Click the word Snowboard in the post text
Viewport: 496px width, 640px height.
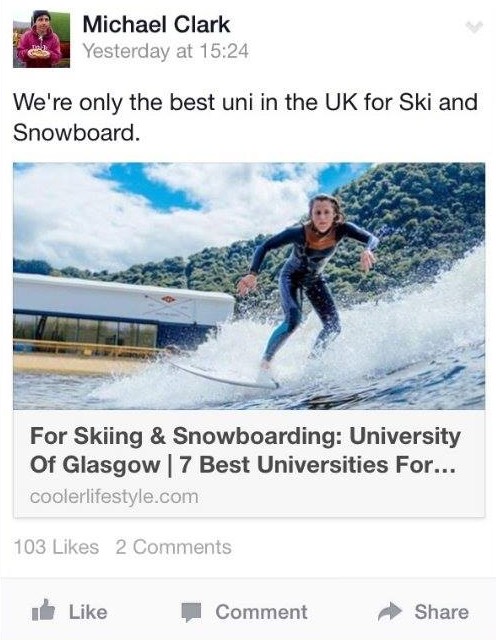(73, 132)
